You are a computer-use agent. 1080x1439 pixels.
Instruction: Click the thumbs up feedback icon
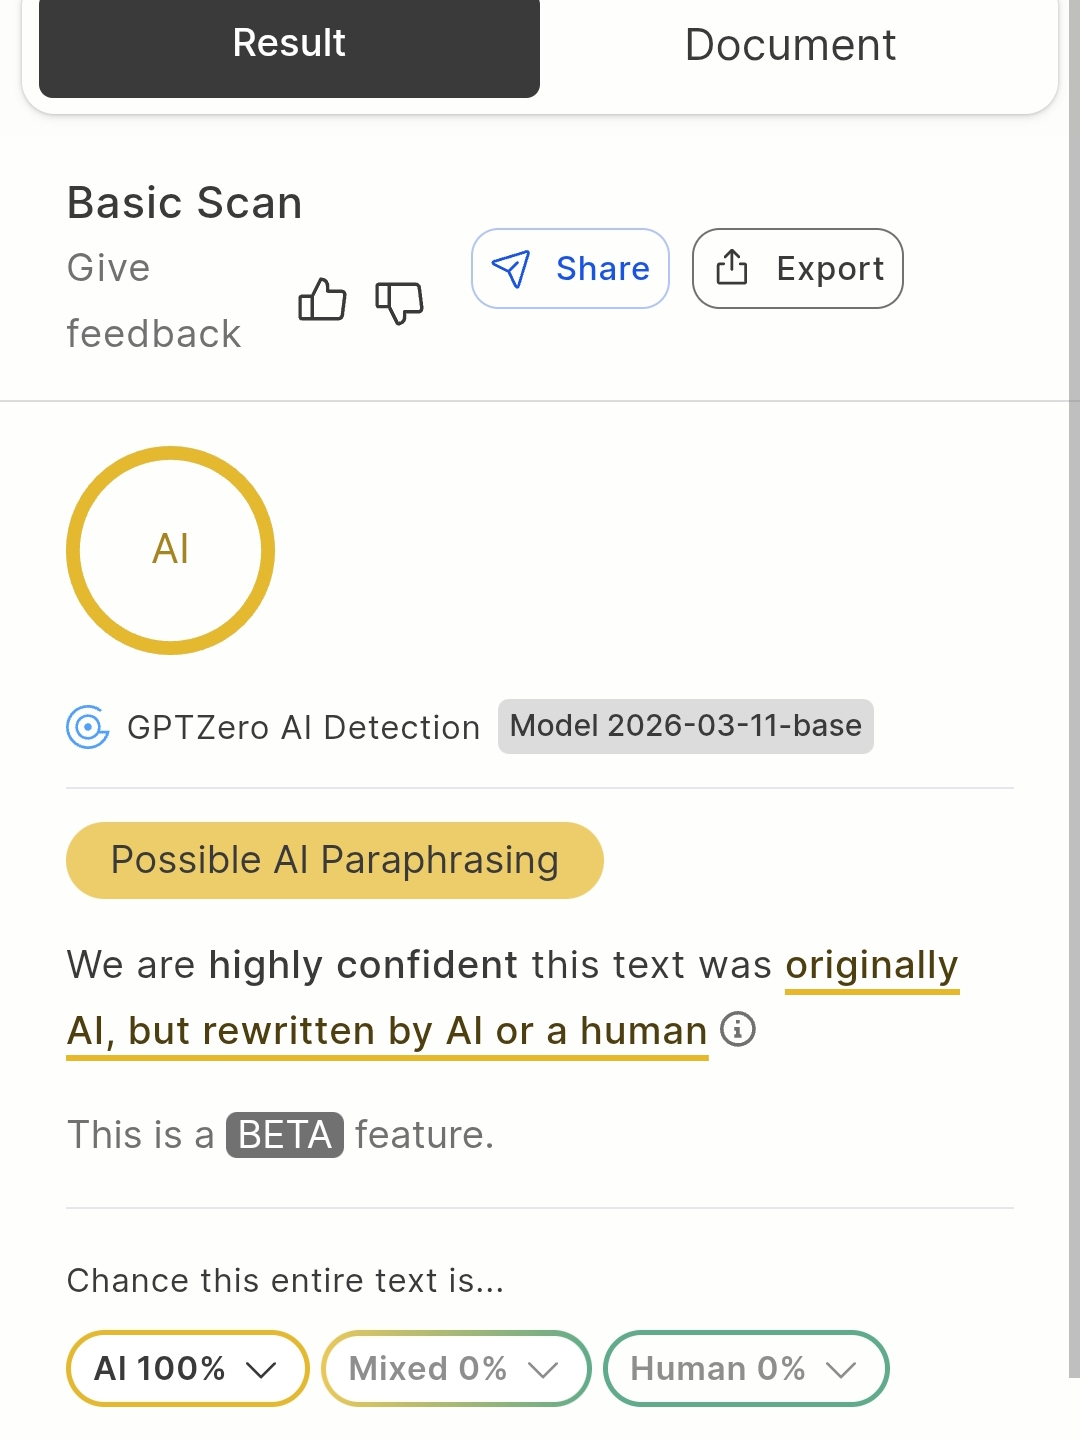(322, 300)
